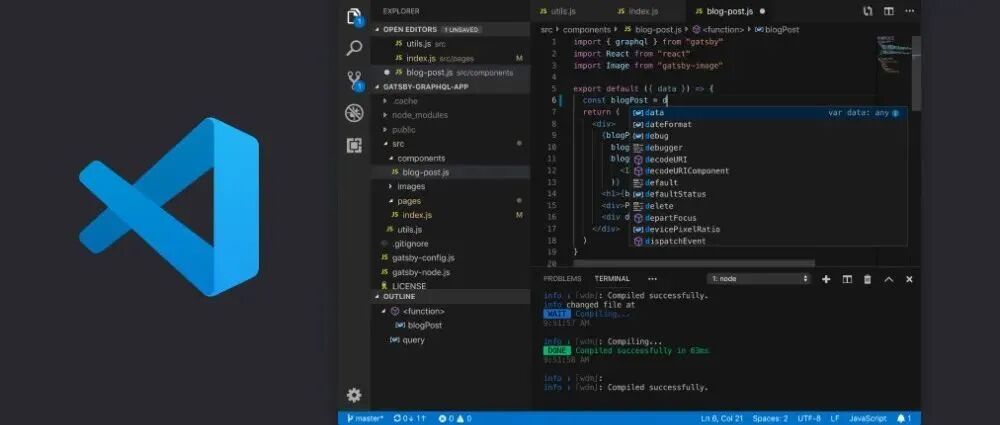Open index.js under the pages folder

click(450, 215)
